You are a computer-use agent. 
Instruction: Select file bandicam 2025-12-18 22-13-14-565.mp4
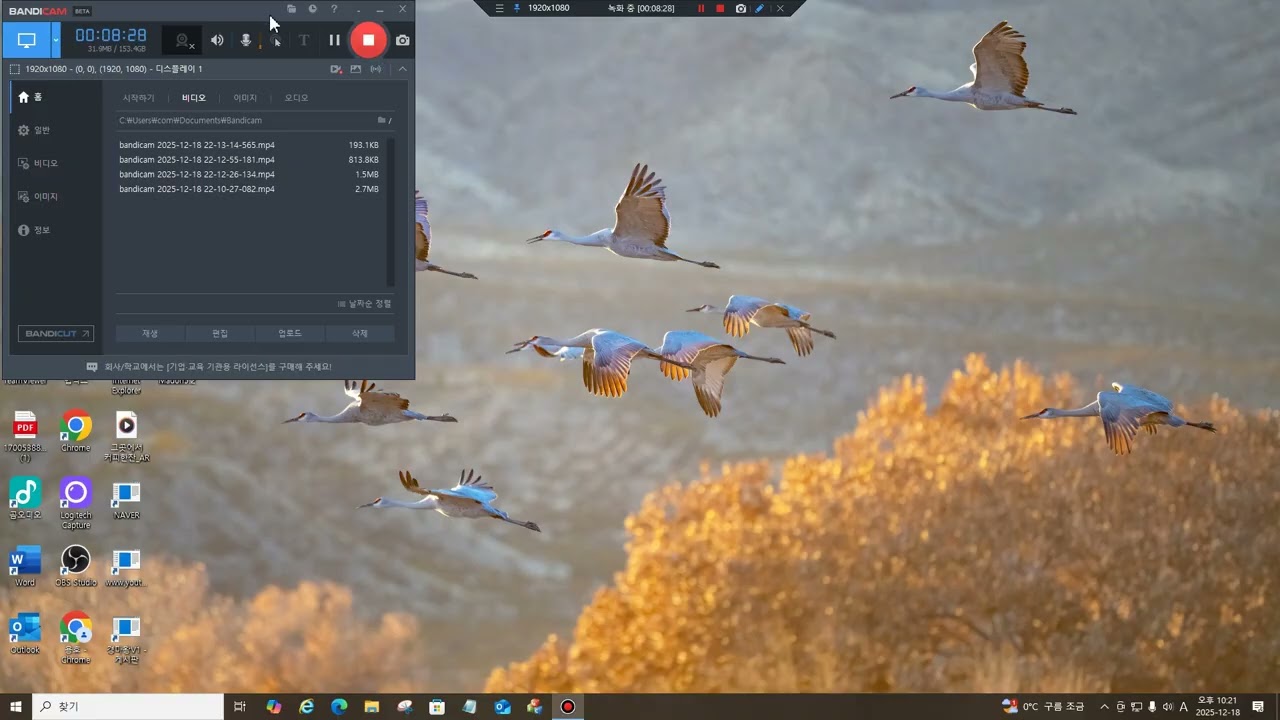tap(250, 145)
